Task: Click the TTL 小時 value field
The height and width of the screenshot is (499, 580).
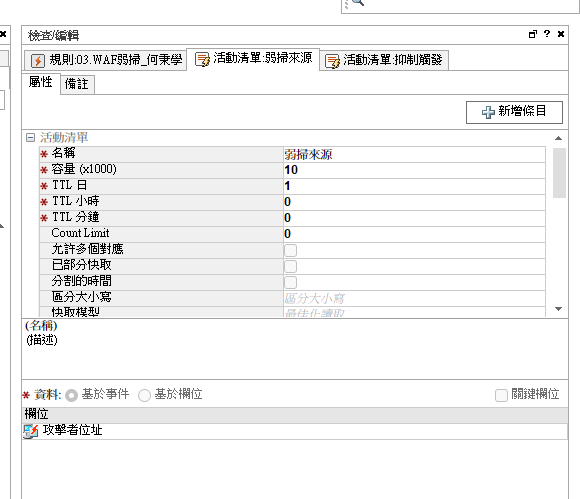Action: pyautogui.click(x=414, y=202)
